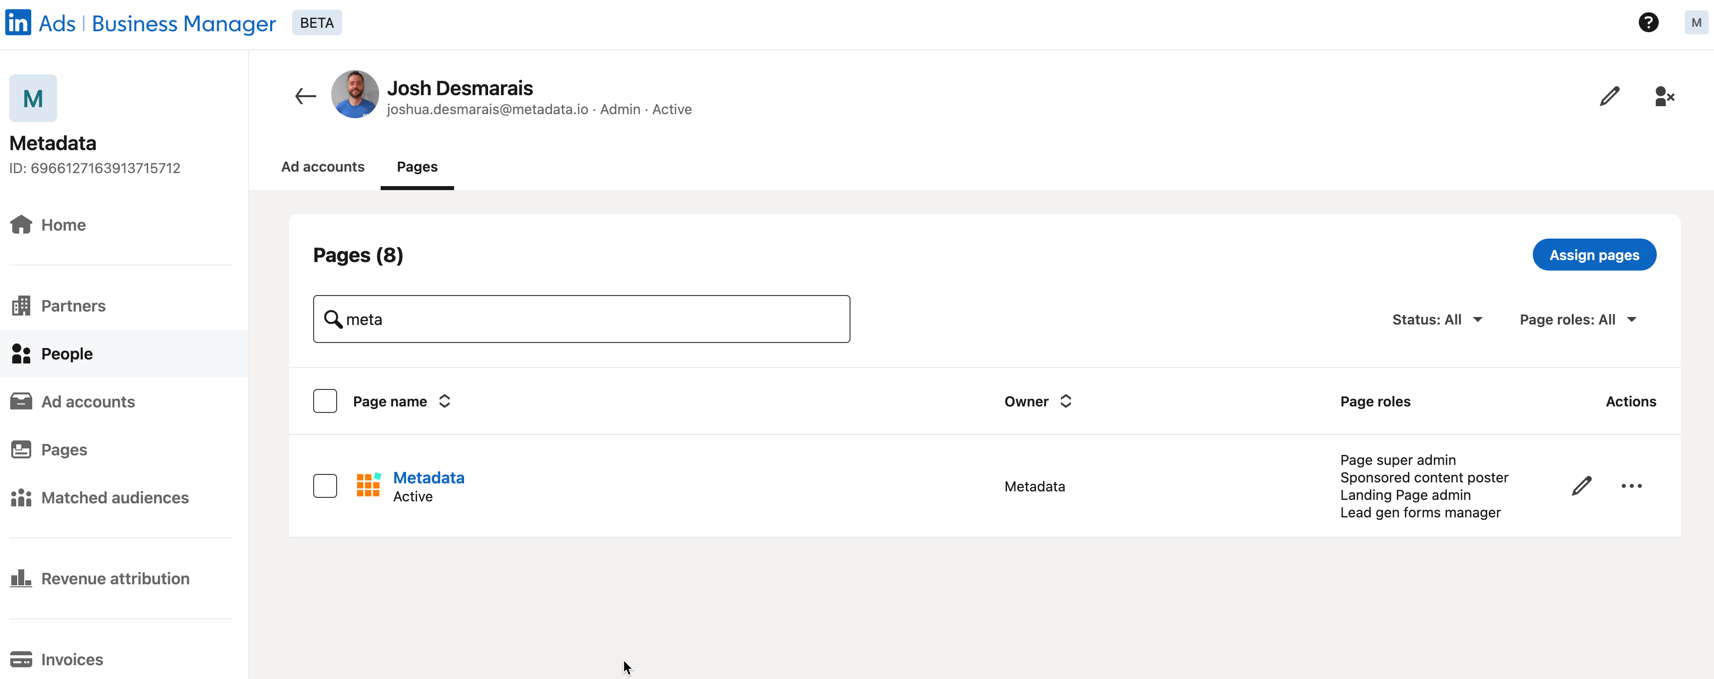Edit Metadata page roles with row pencil icon
The width and height of the screenshot is (1714, 679).
pos(1581,486)
